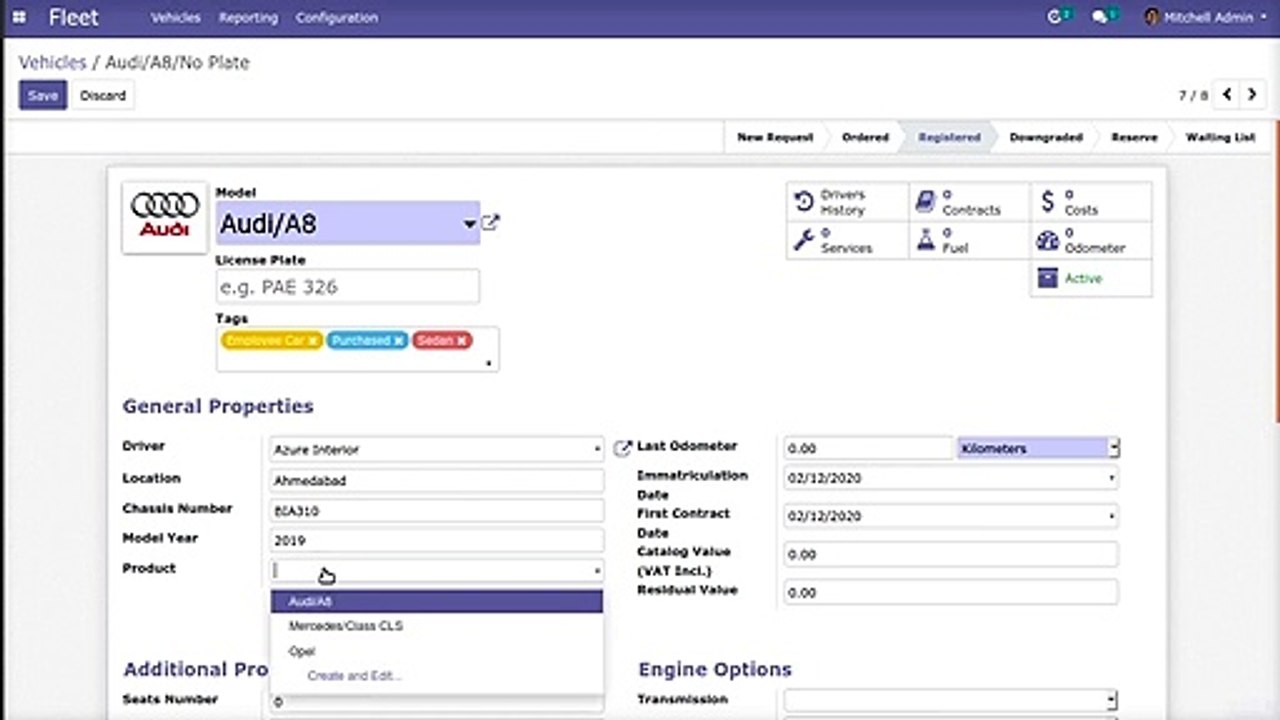Image resolution: width=1280 pixels, height=720 pixels.
Task: Click the Location field with Ahmedabad
Action: click(x=437, y=481)
